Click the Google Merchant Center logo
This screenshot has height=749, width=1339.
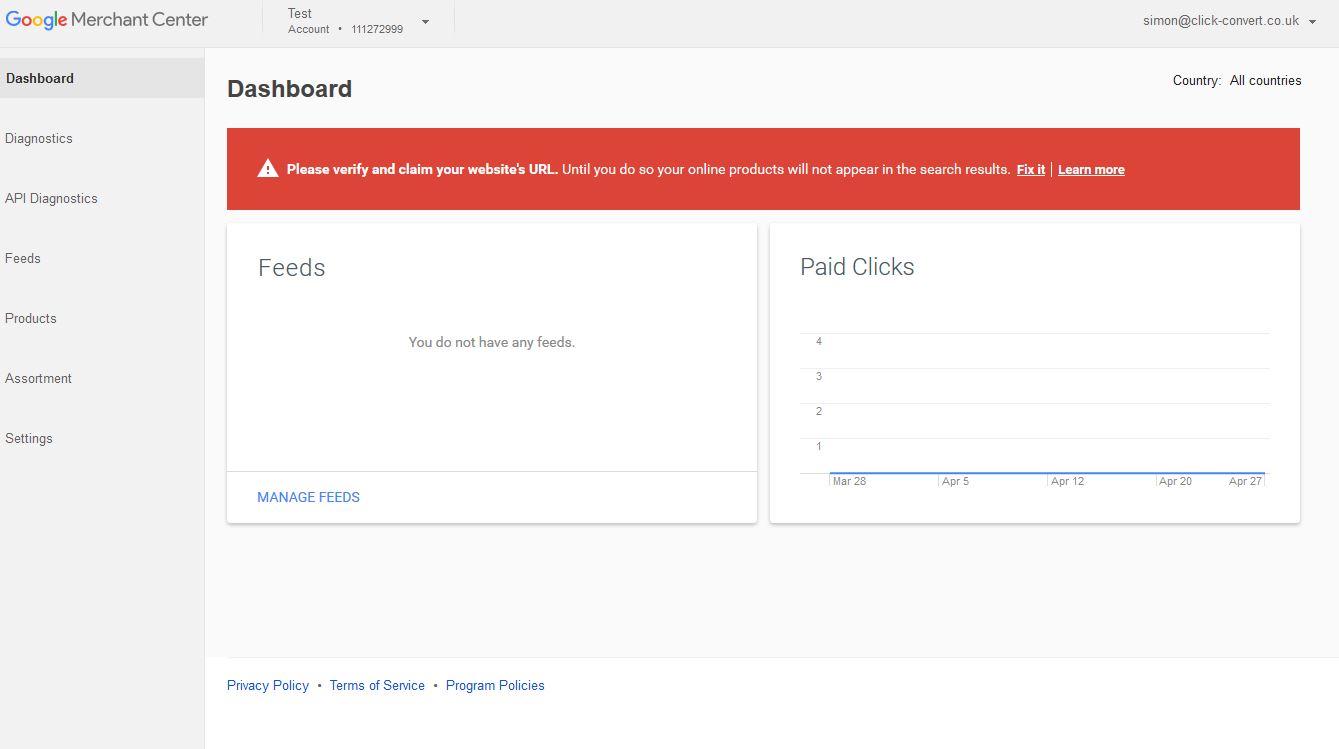(107, 20)
